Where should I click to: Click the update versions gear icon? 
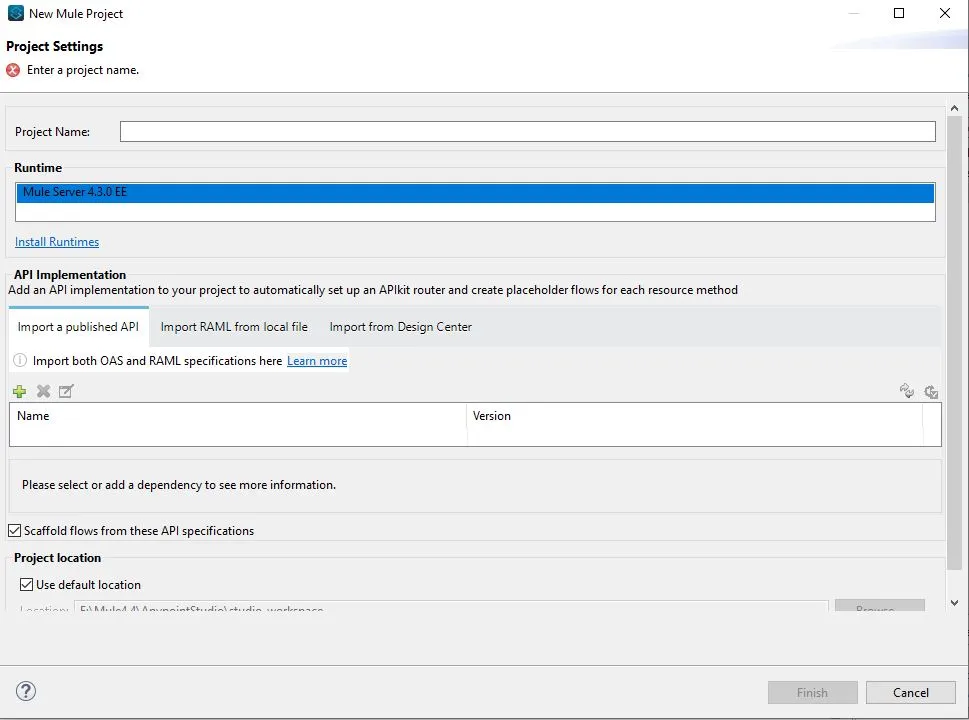pyautogui.click(x=931, y=391)
